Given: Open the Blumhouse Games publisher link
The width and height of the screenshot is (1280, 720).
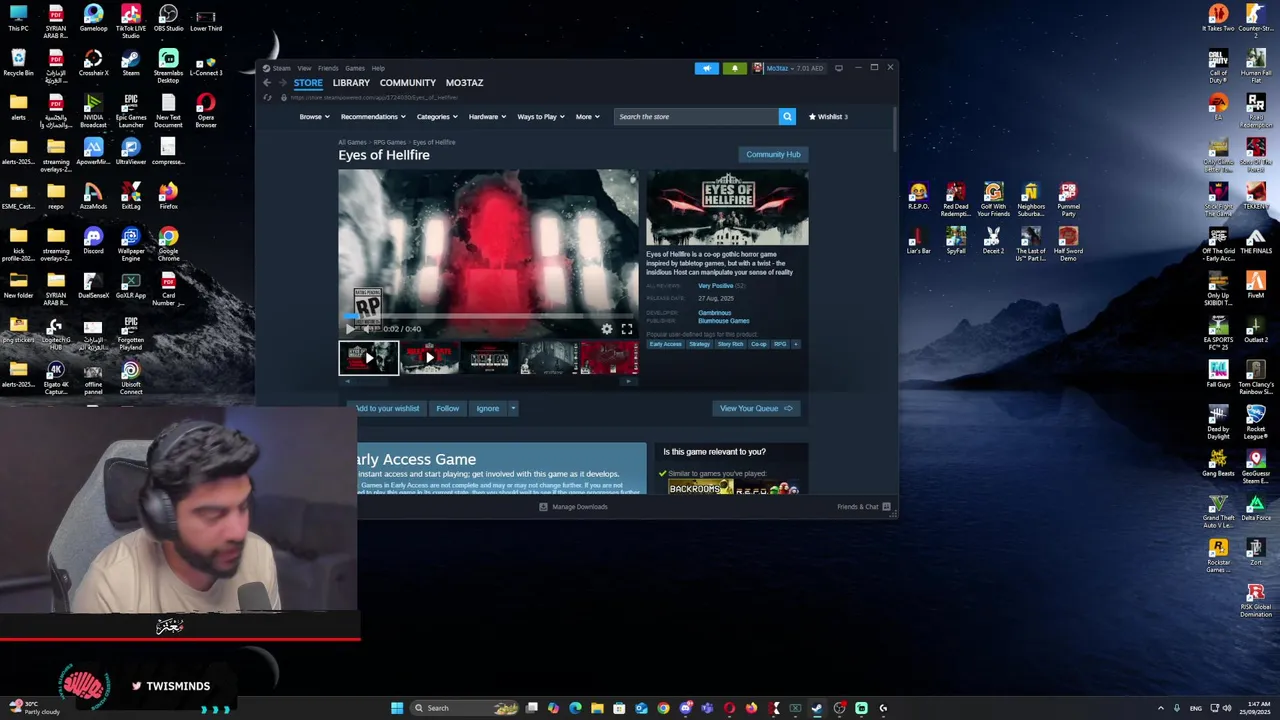Looking at the screenshot, I should (x=723, y=321).
